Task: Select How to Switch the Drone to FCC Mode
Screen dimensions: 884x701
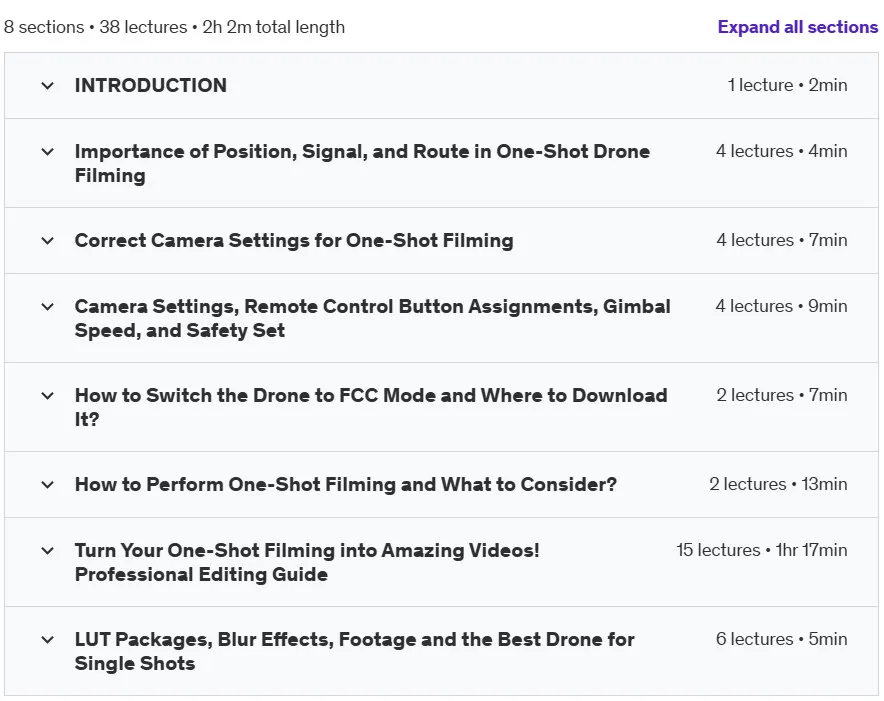Action: 370,407
